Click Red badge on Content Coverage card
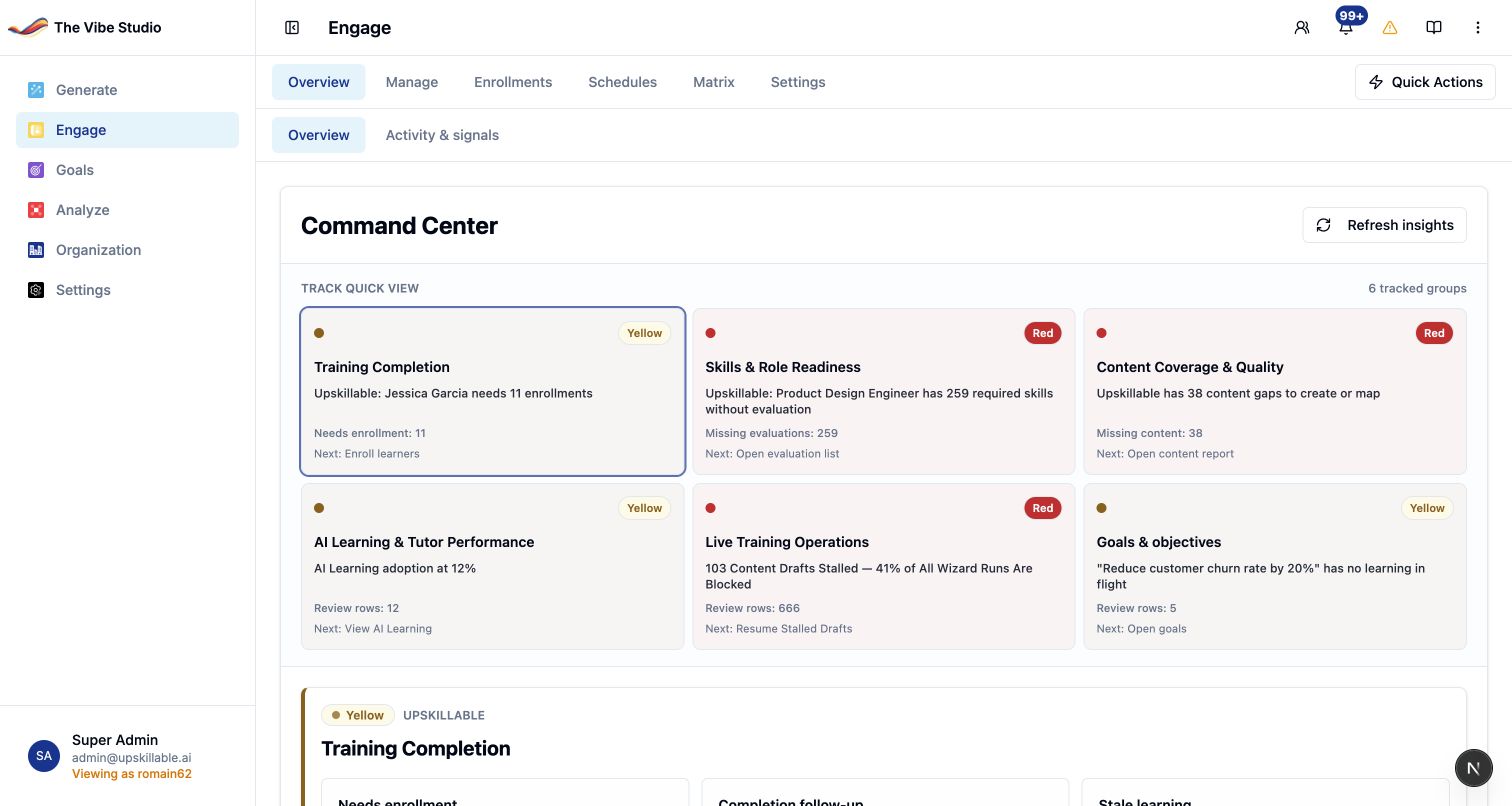The image size is (1512, 806). coord(1434,333)
